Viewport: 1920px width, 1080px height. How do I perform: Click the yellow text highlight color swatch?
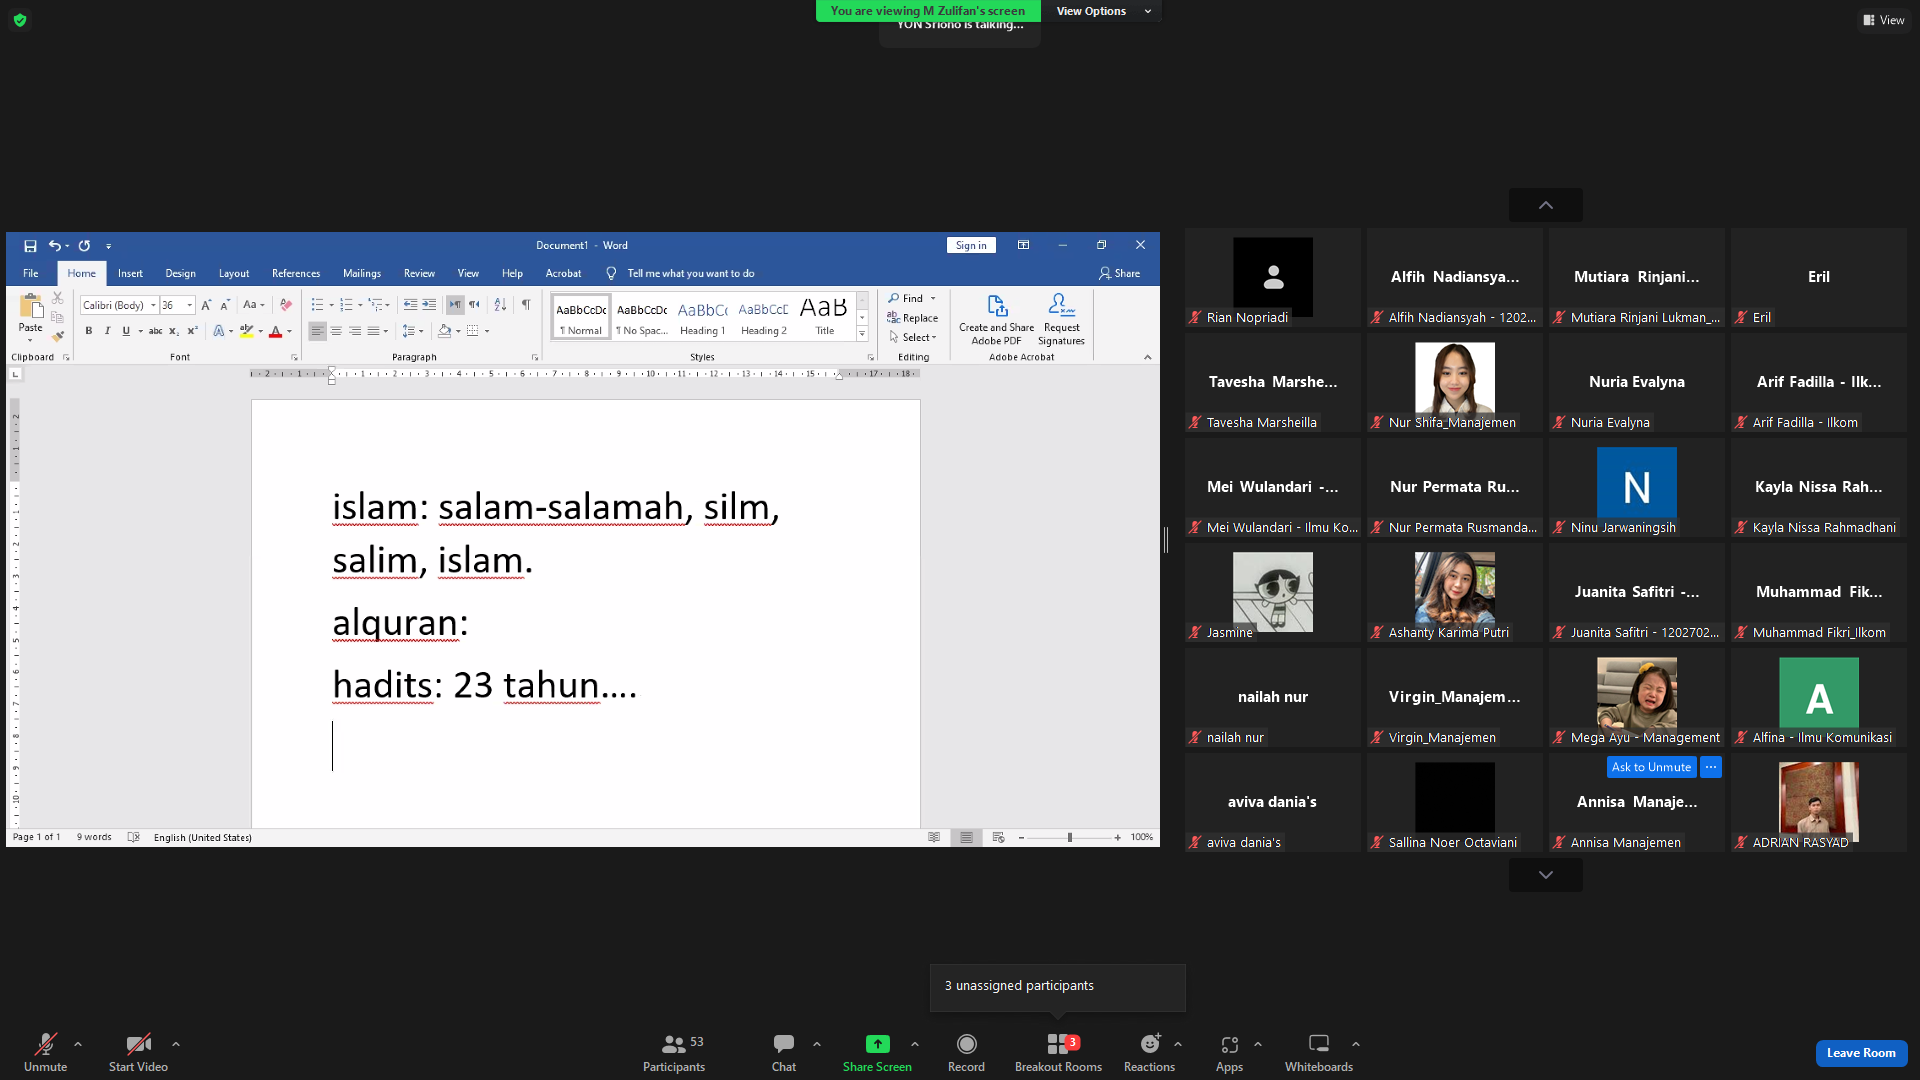coord(246,331)
